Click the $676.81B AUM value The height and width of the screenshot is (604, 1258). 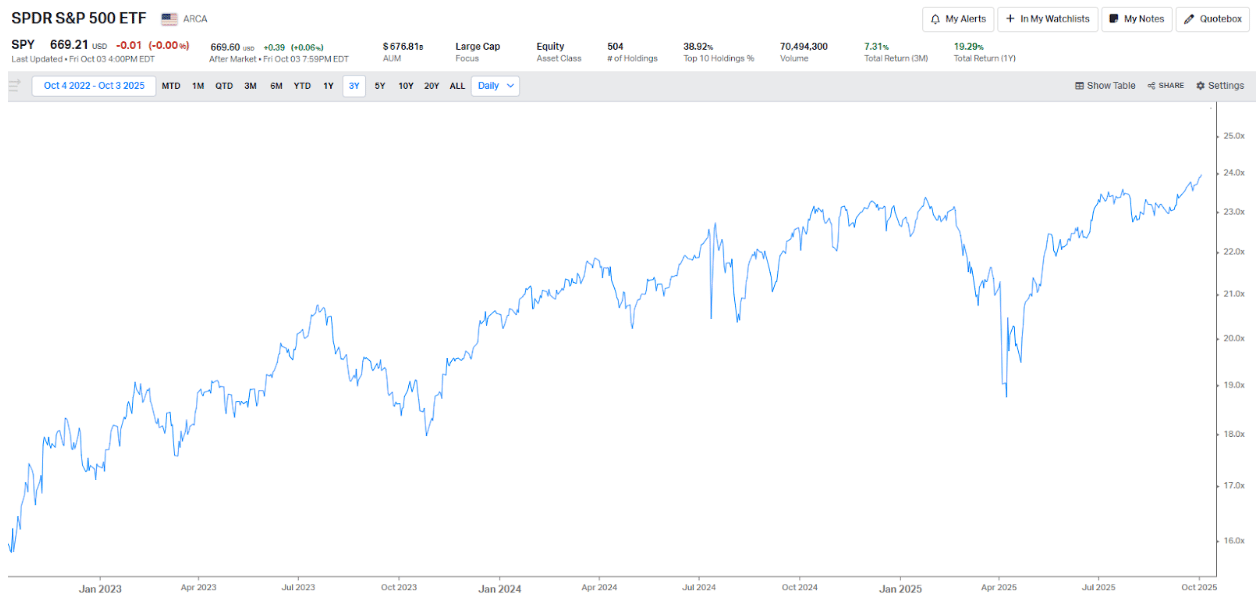click(x=403, y=47)
